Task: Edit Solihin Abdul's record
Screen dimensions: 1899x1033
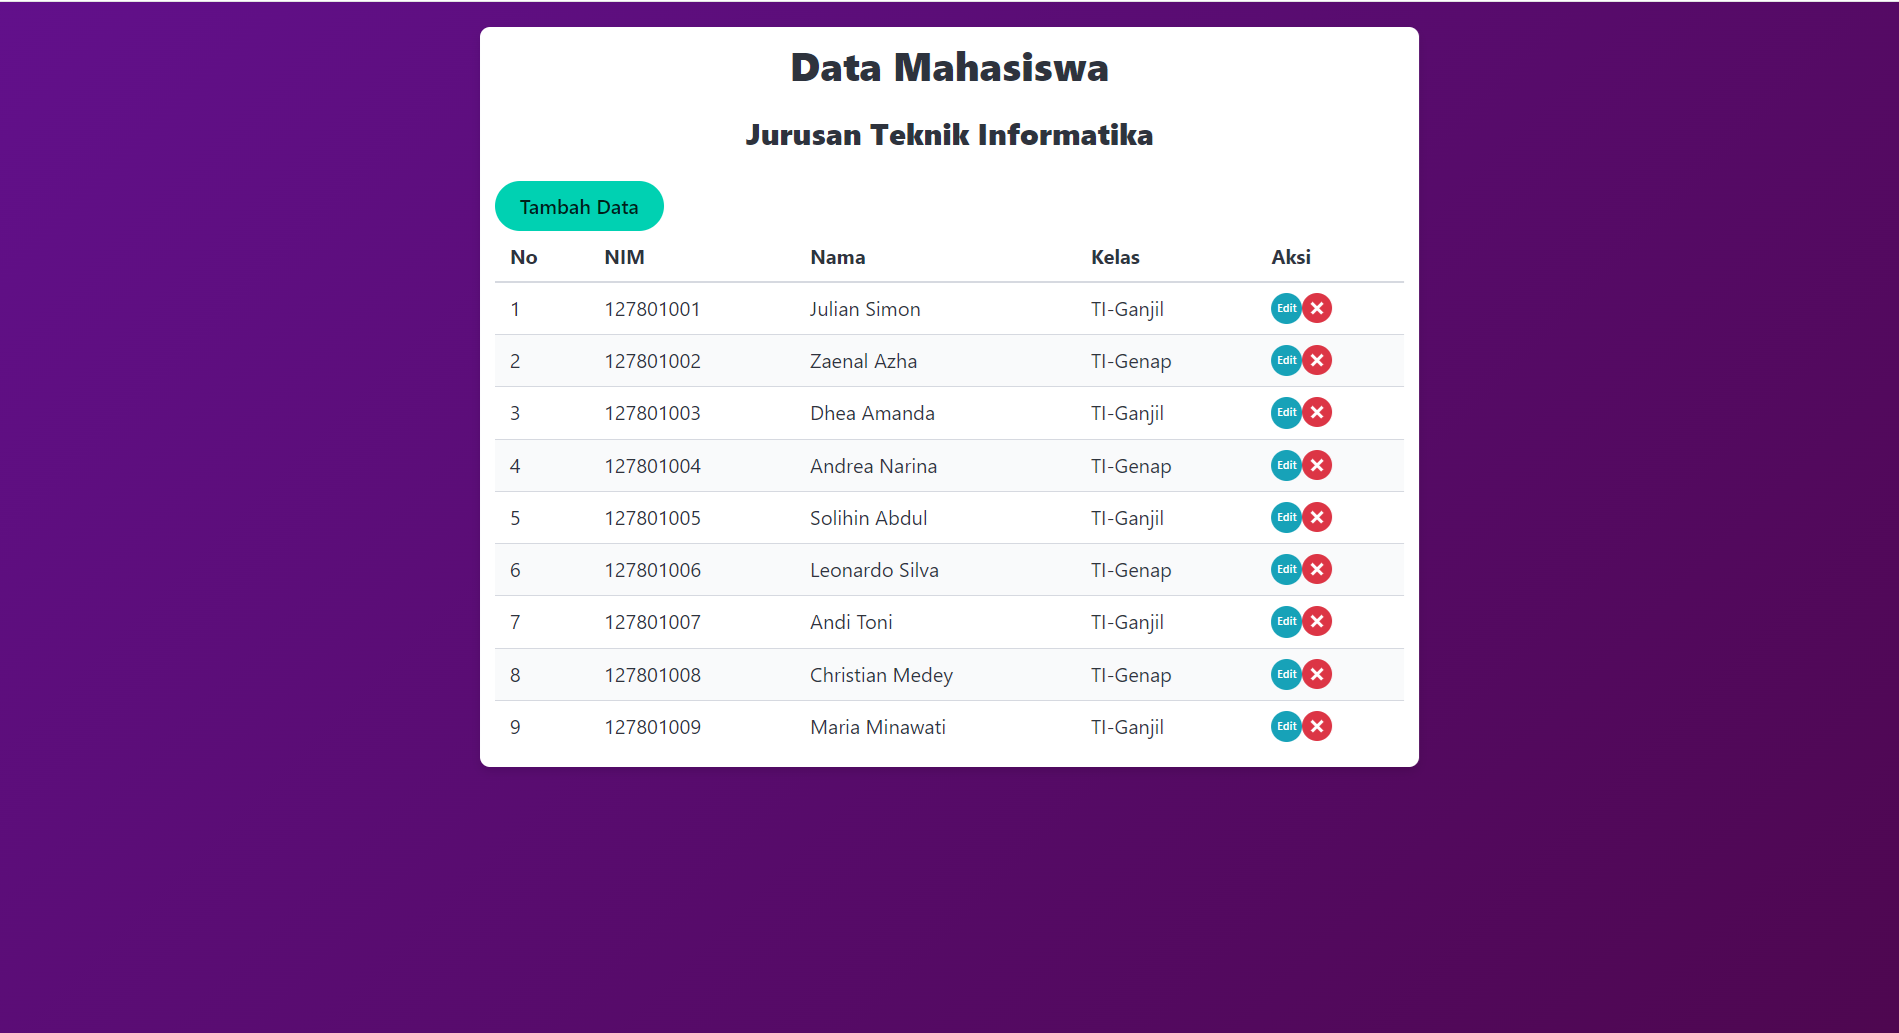Action: pos(1286,517)
